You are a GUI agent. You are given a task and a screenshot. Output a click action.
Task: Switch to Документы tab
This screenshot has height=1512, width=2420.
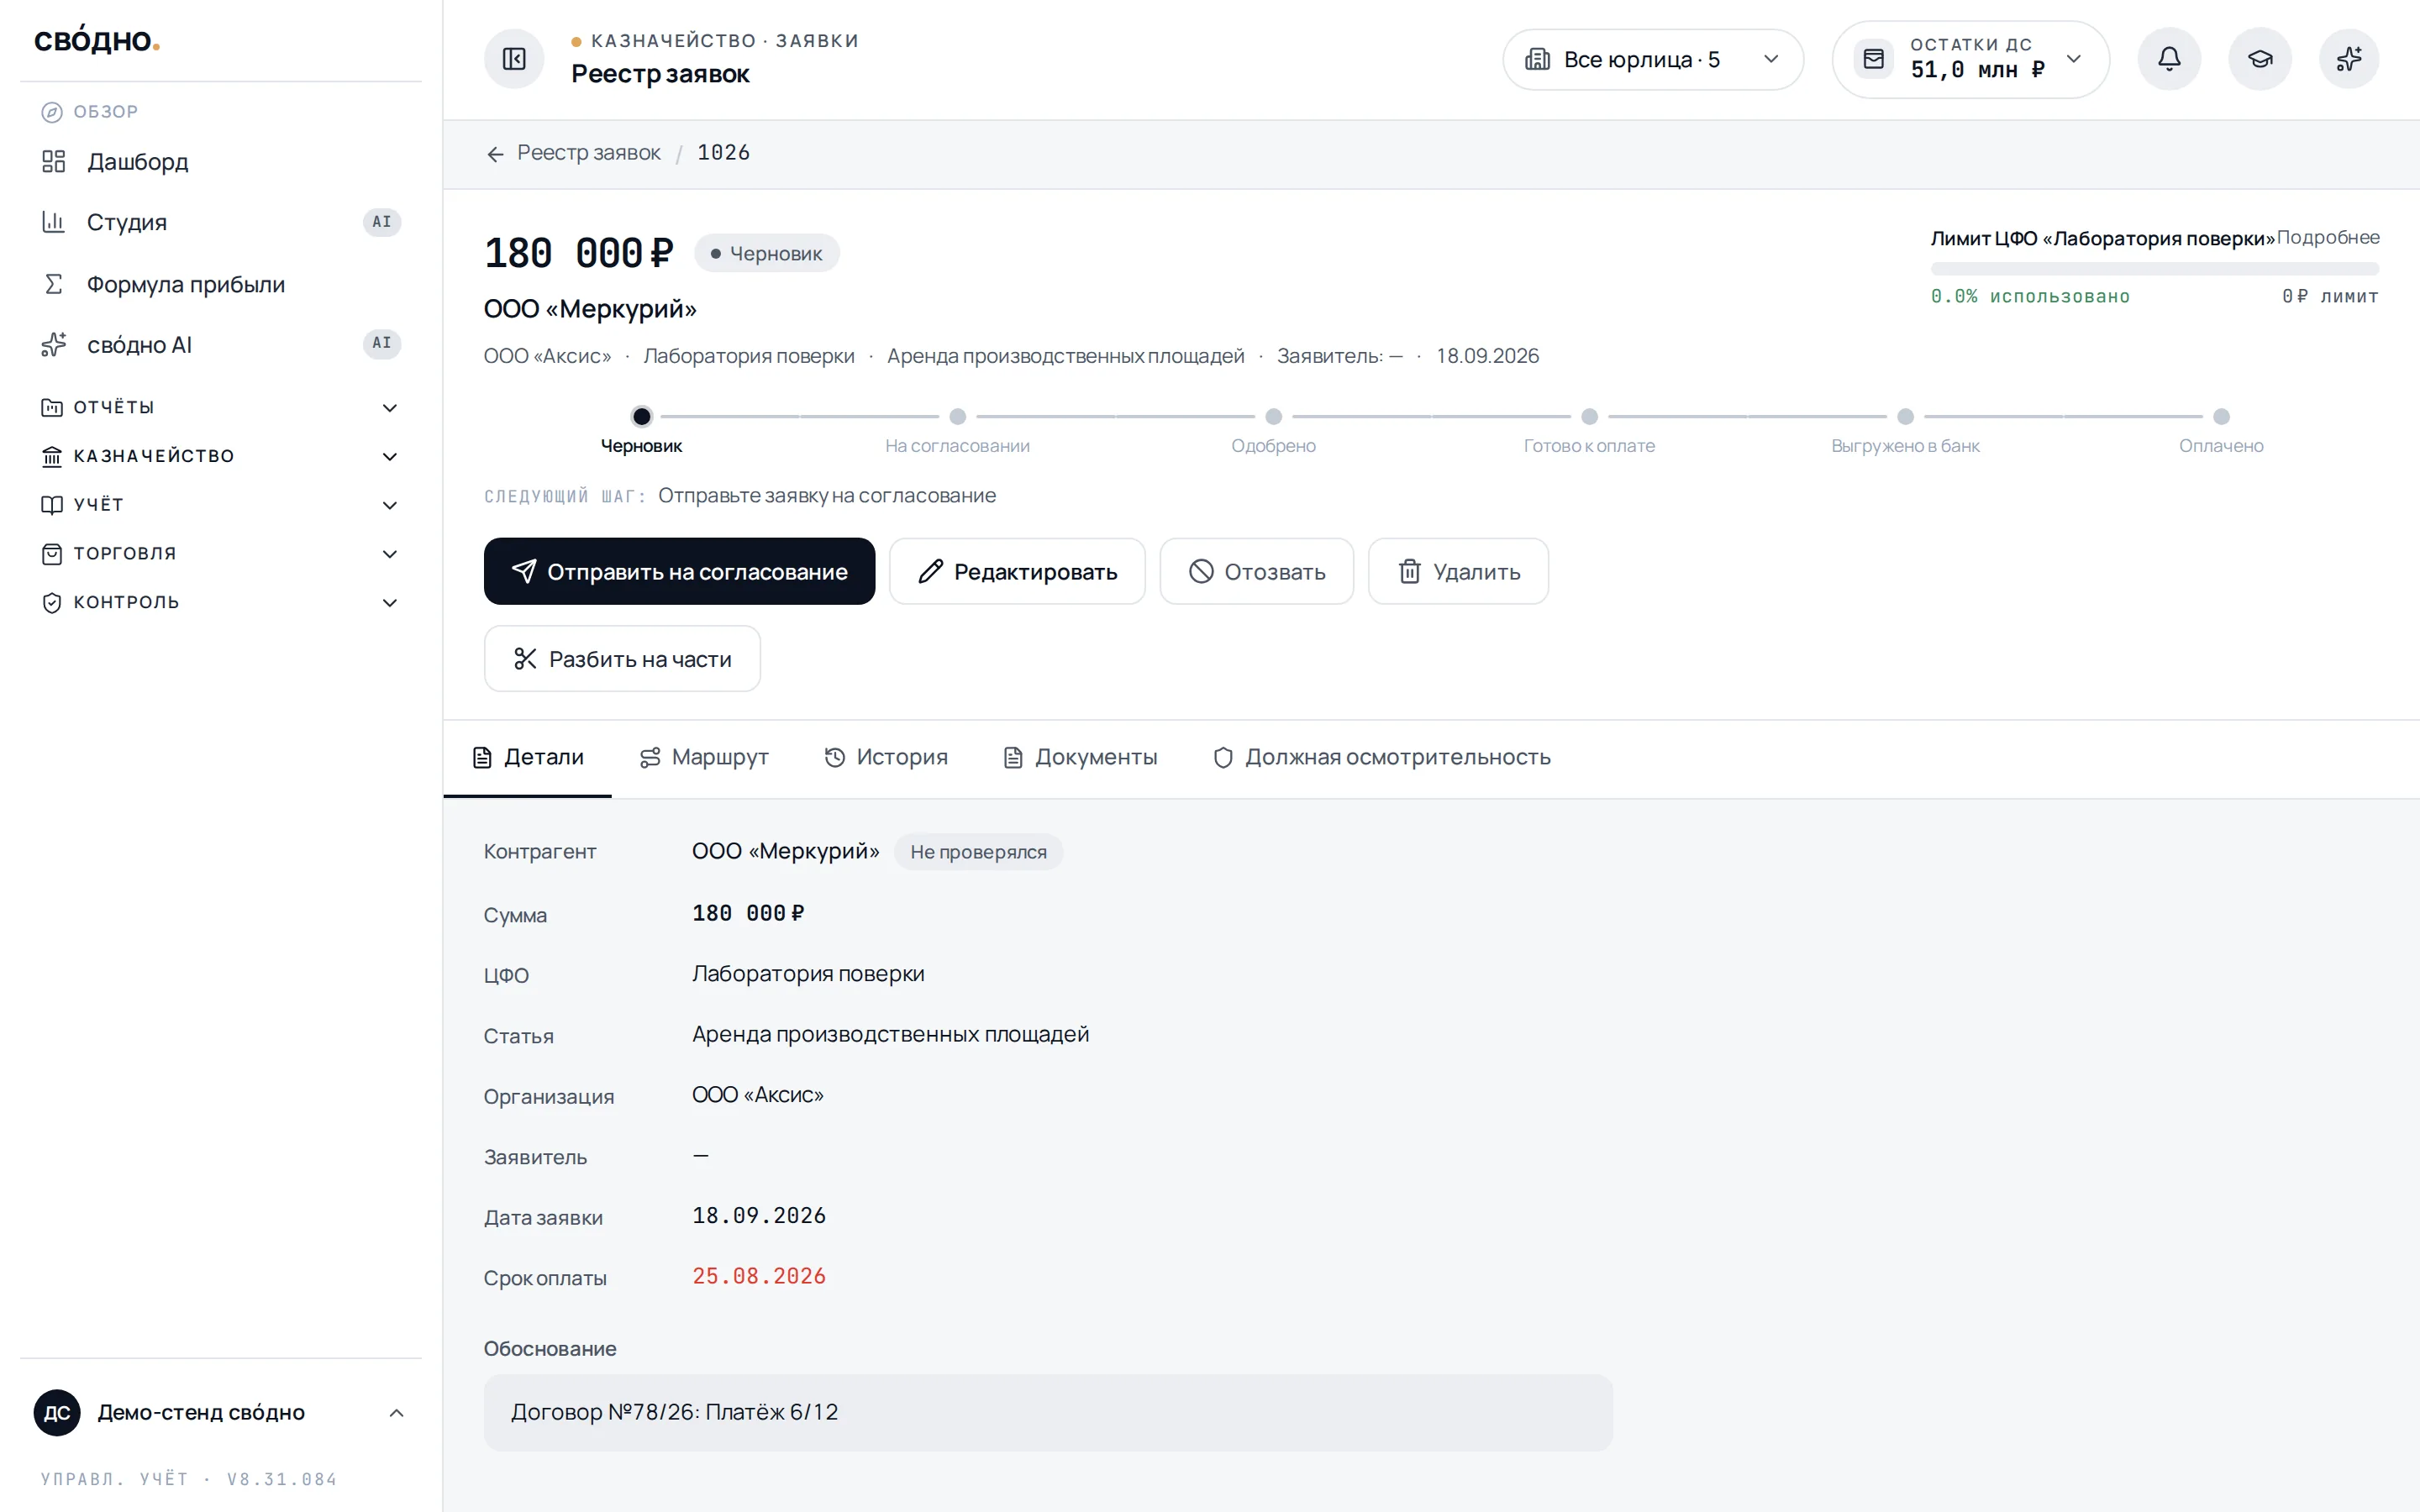[x=1080, y=757]
